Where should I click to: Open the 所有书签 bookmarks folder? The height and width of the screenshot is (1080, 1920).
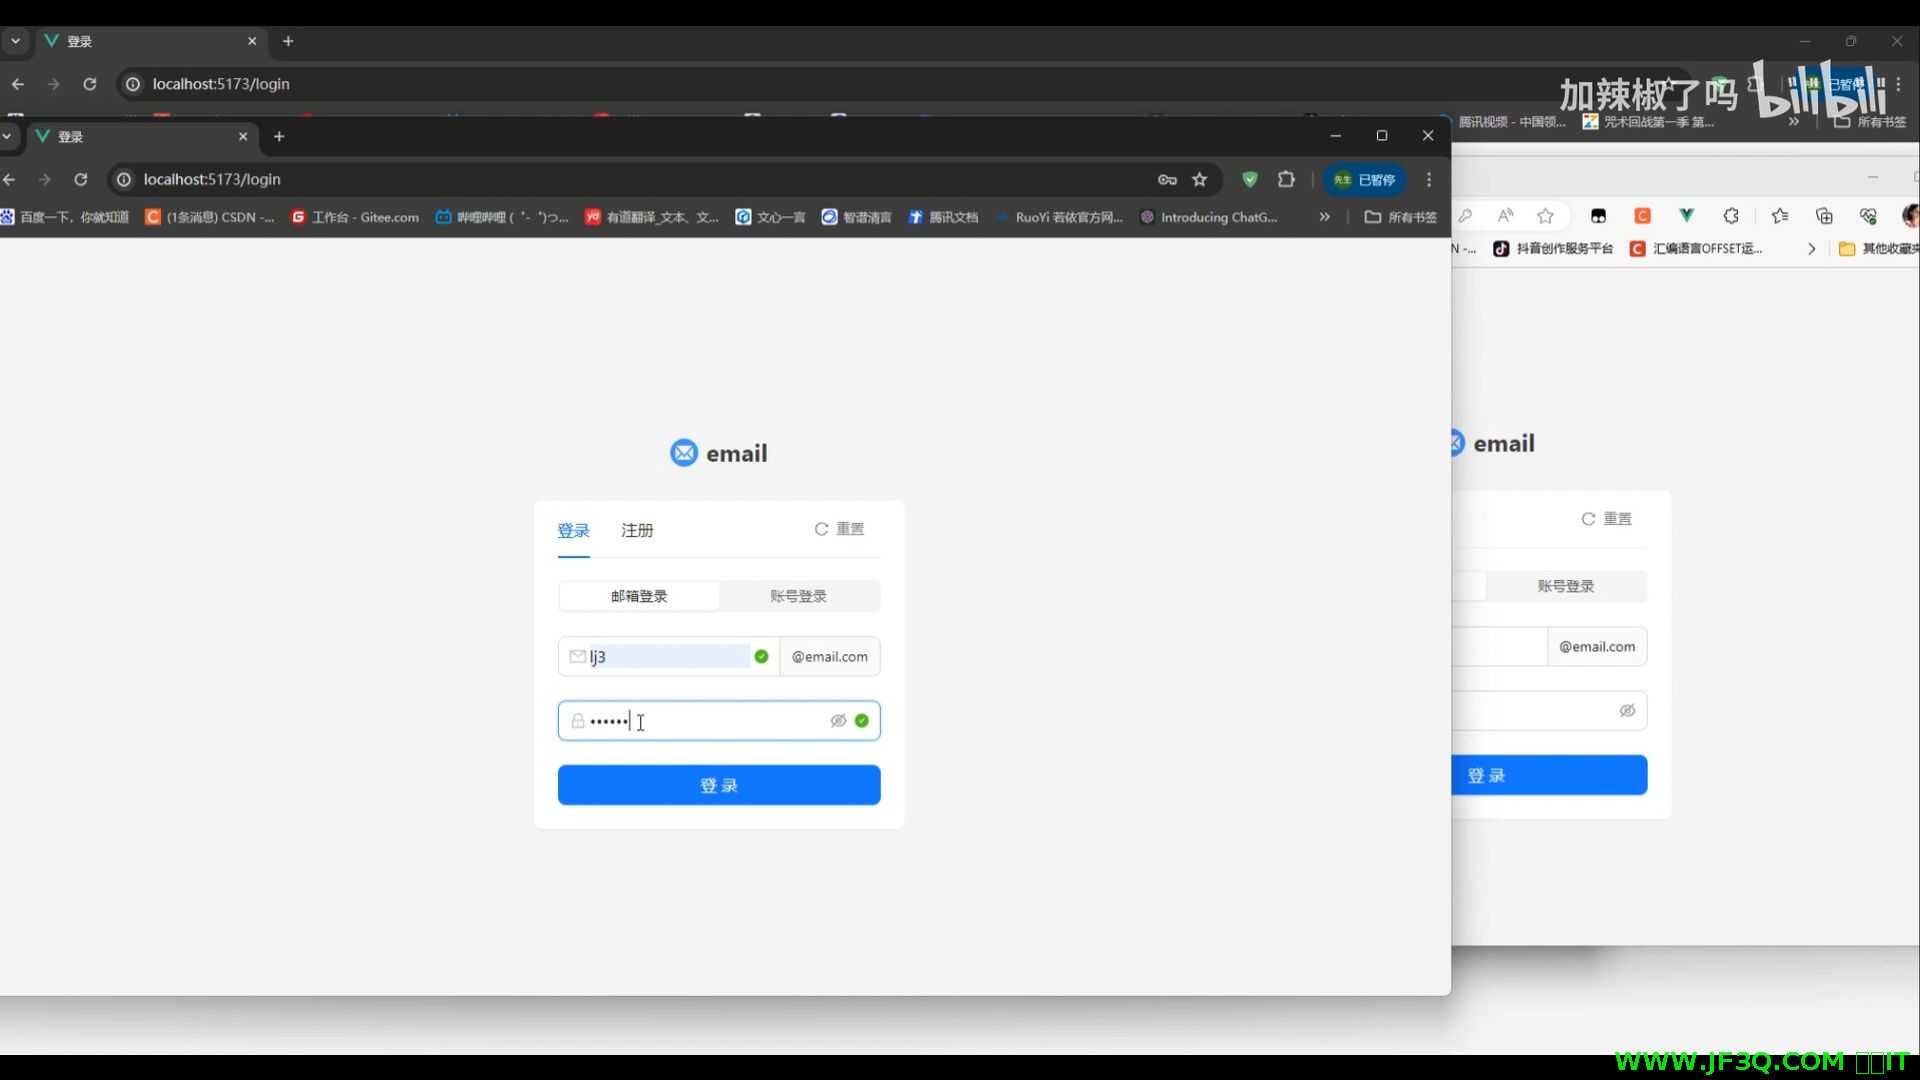click(x=1401, y=217)
